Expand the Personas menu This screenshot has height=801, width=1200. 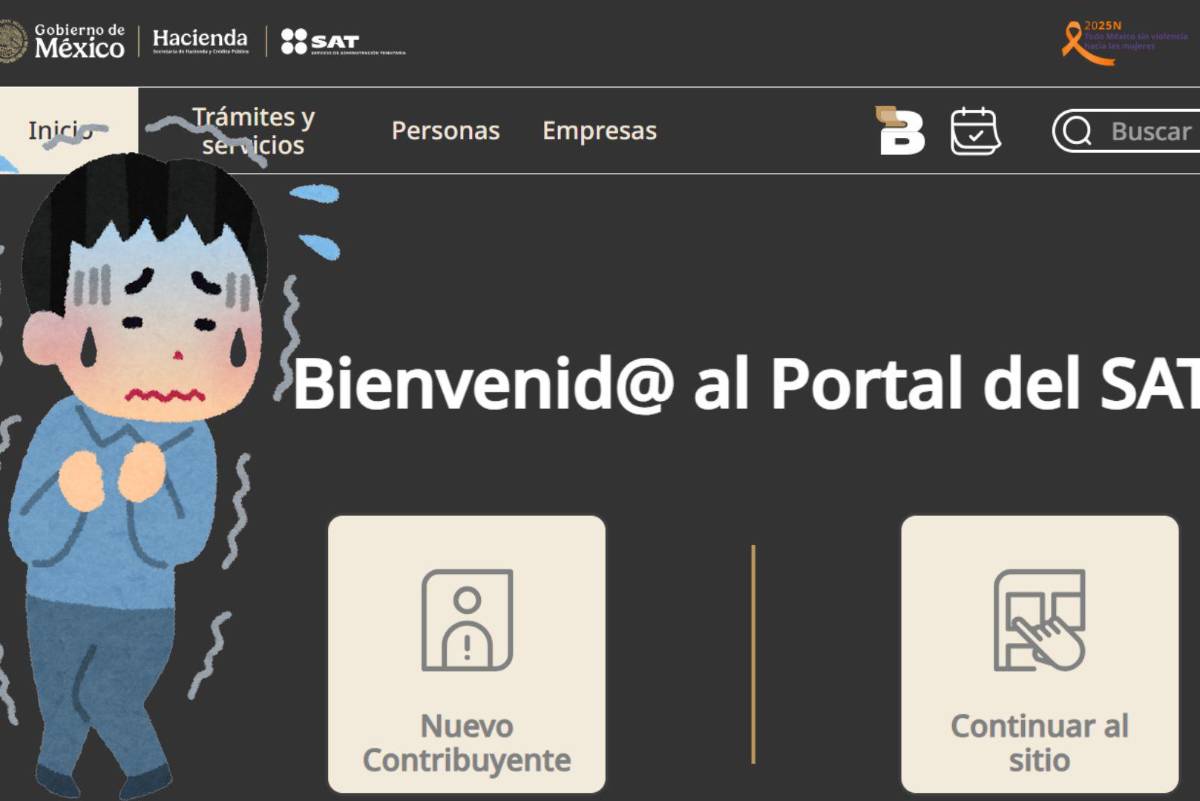pyautogui.click(x=445, y=131)
